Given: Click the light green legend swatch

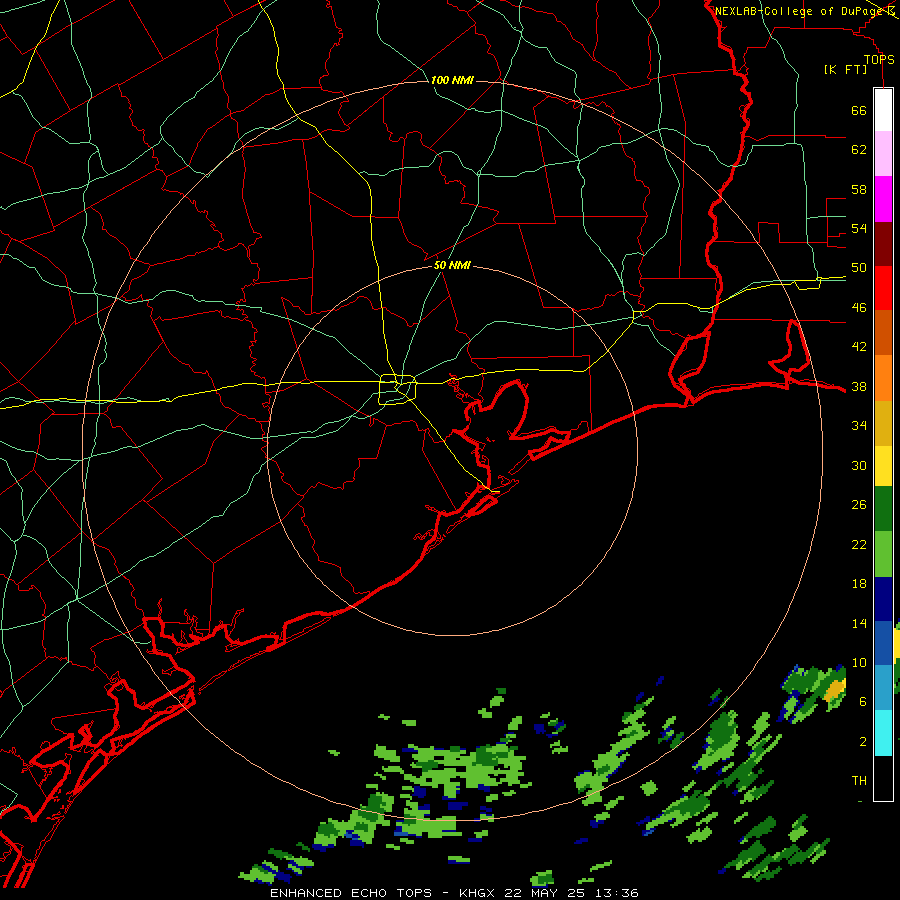Looking at the screenshot, I should (x=883, y=554).
